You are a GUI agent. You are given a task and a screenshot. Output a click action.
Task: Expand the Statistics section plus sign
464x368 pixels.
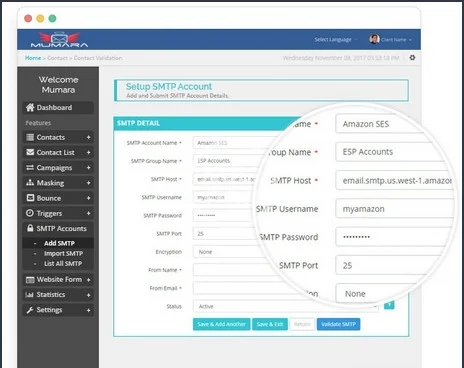pos(88,295)
